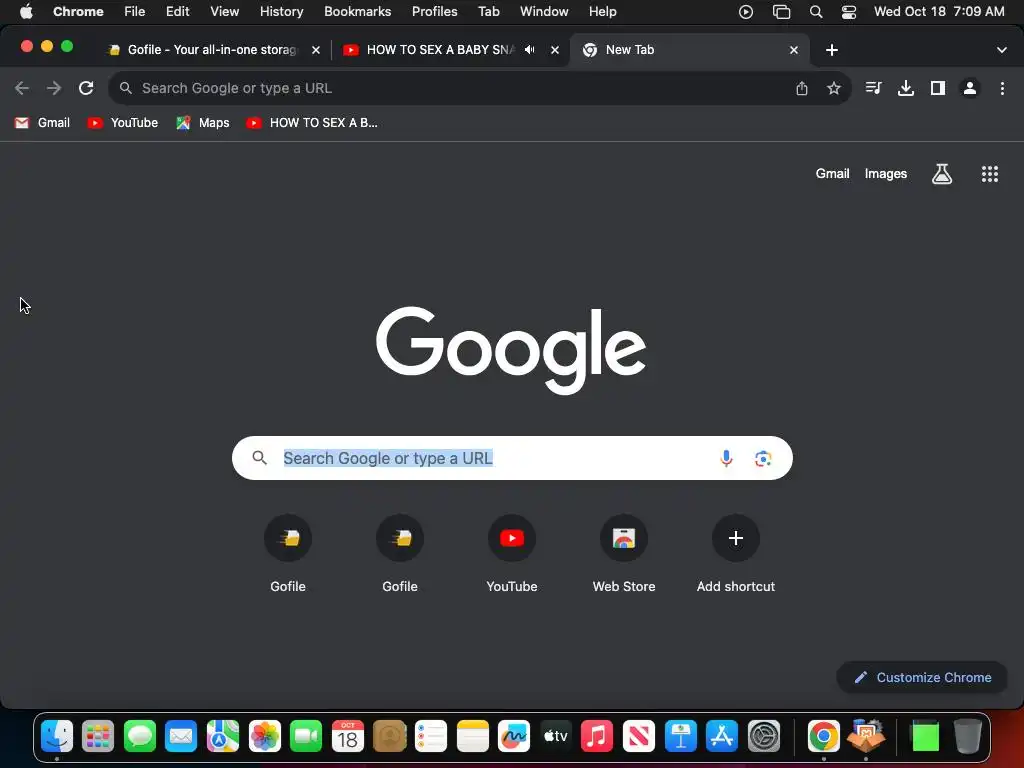Screen dimensions: 1024x768
Task: Click the Gmail link near Images
Action: click(832, 174)
